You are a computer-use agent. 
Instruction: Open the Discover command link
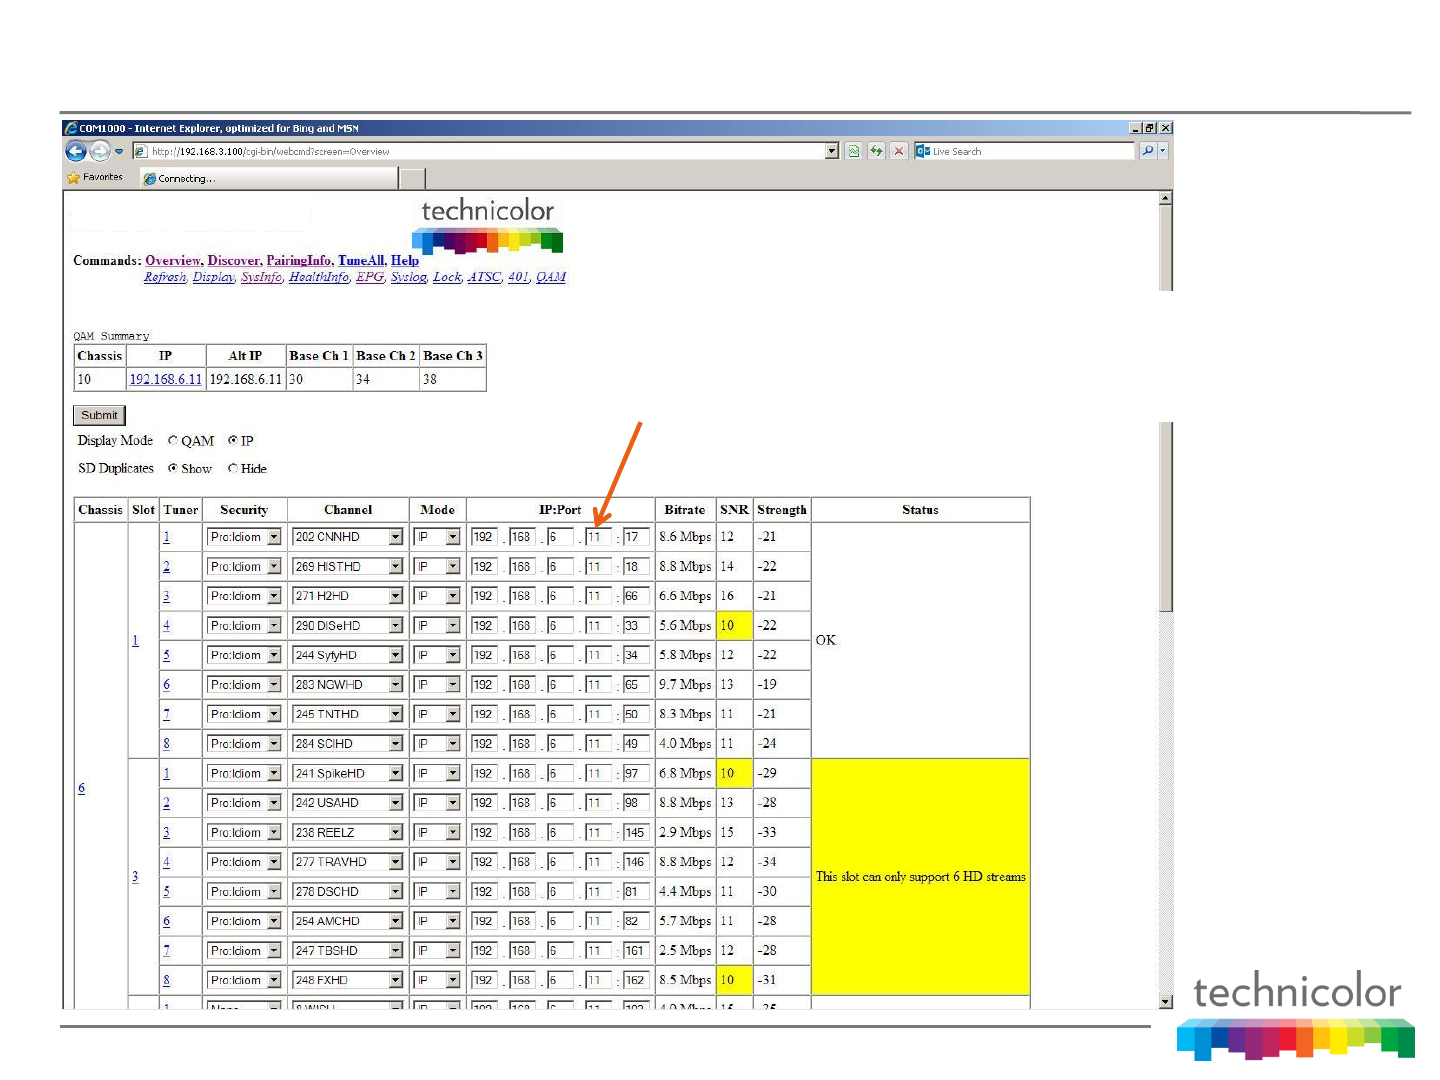coord(234,260)
